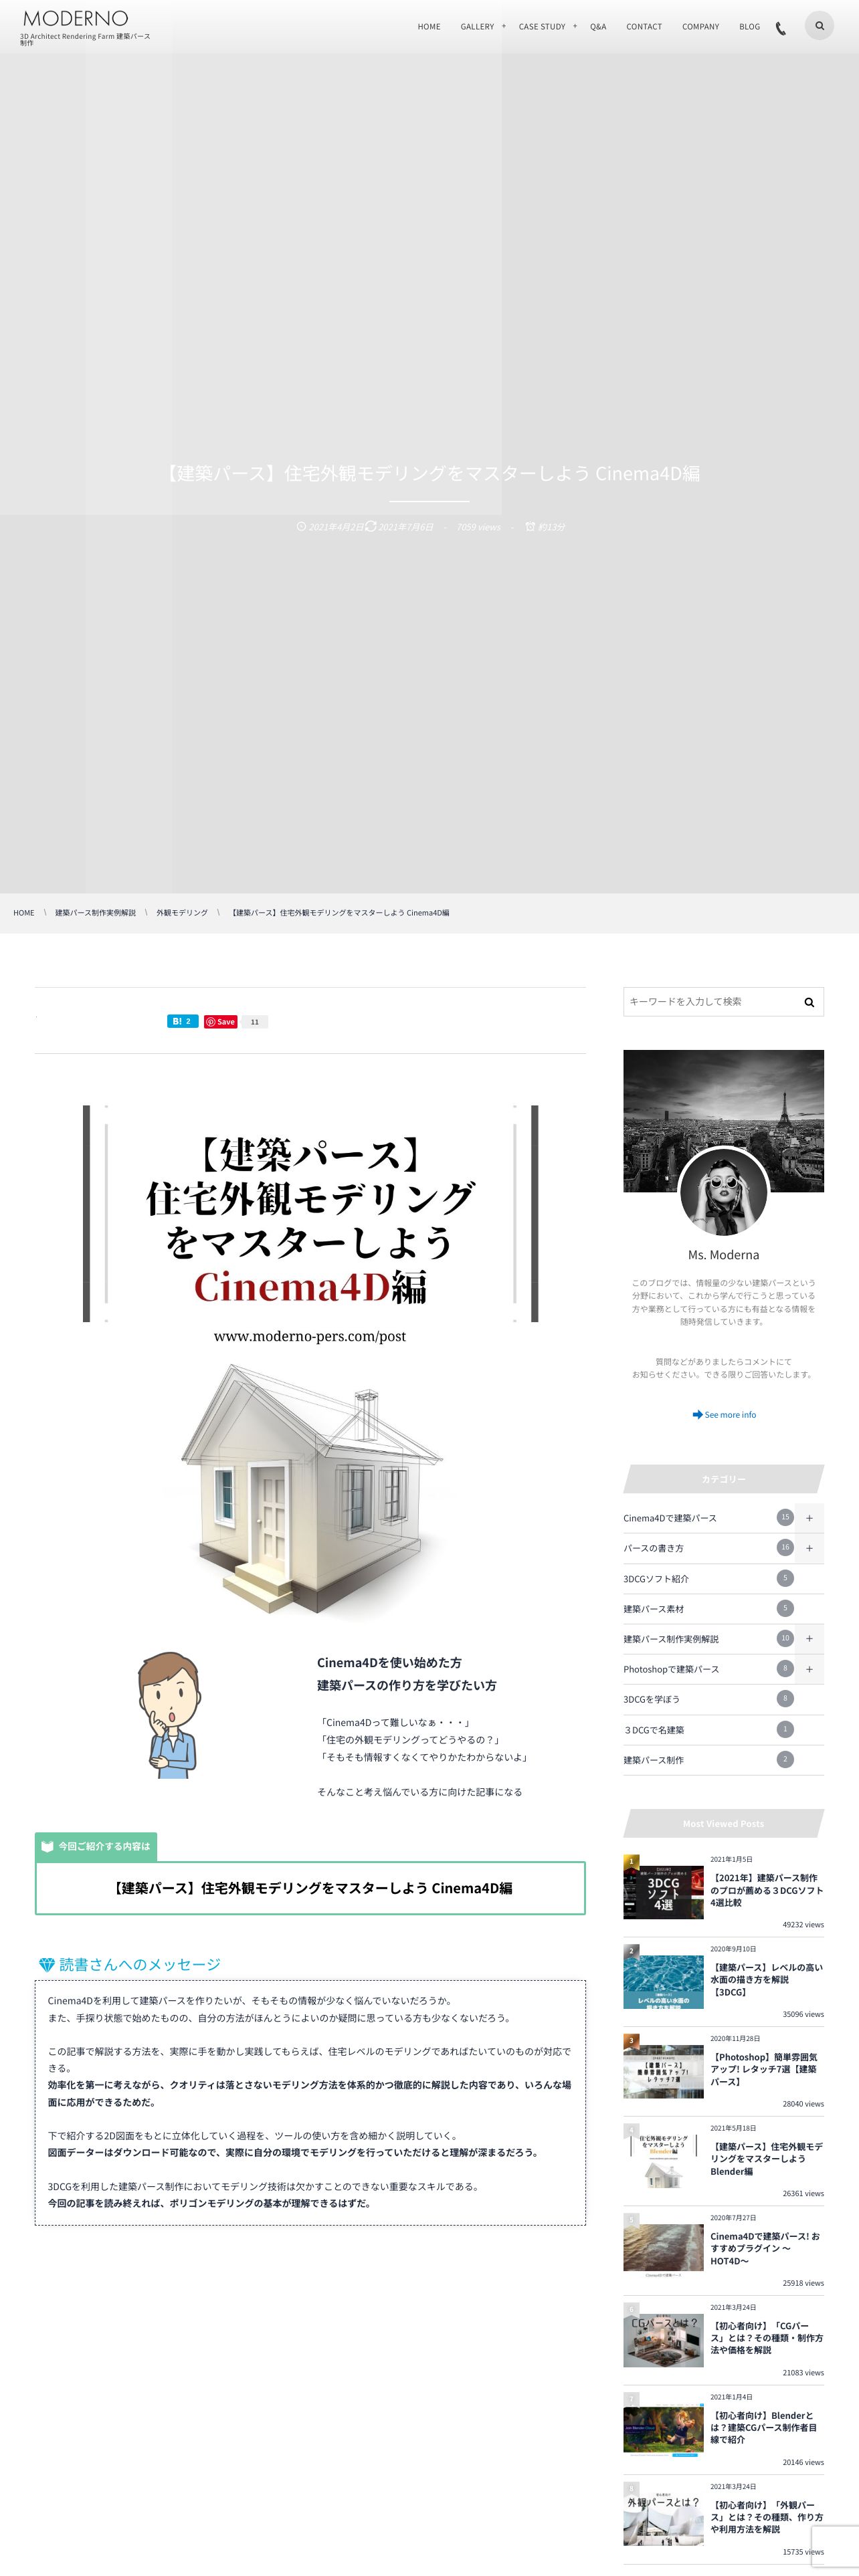Click the count badge 15 beside Cinema4Dで建築パース
Viewport: 859px width, 2576px height.
[x=785, y=1518]
